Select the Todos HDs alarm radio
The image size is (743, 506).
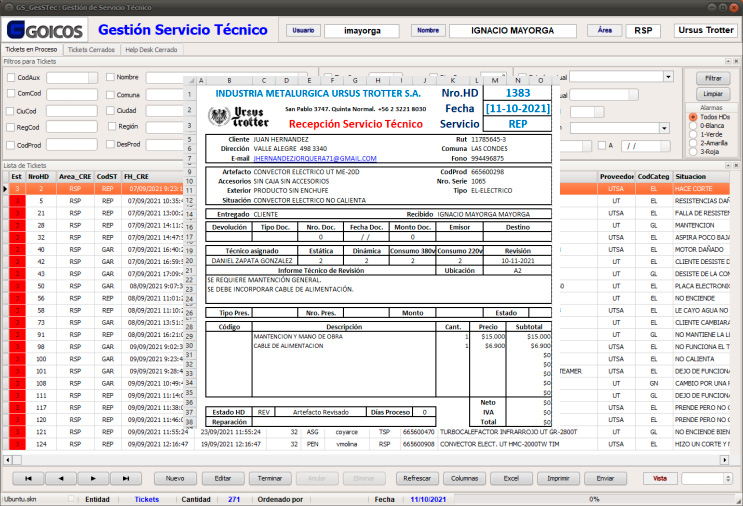click(693, 117)
